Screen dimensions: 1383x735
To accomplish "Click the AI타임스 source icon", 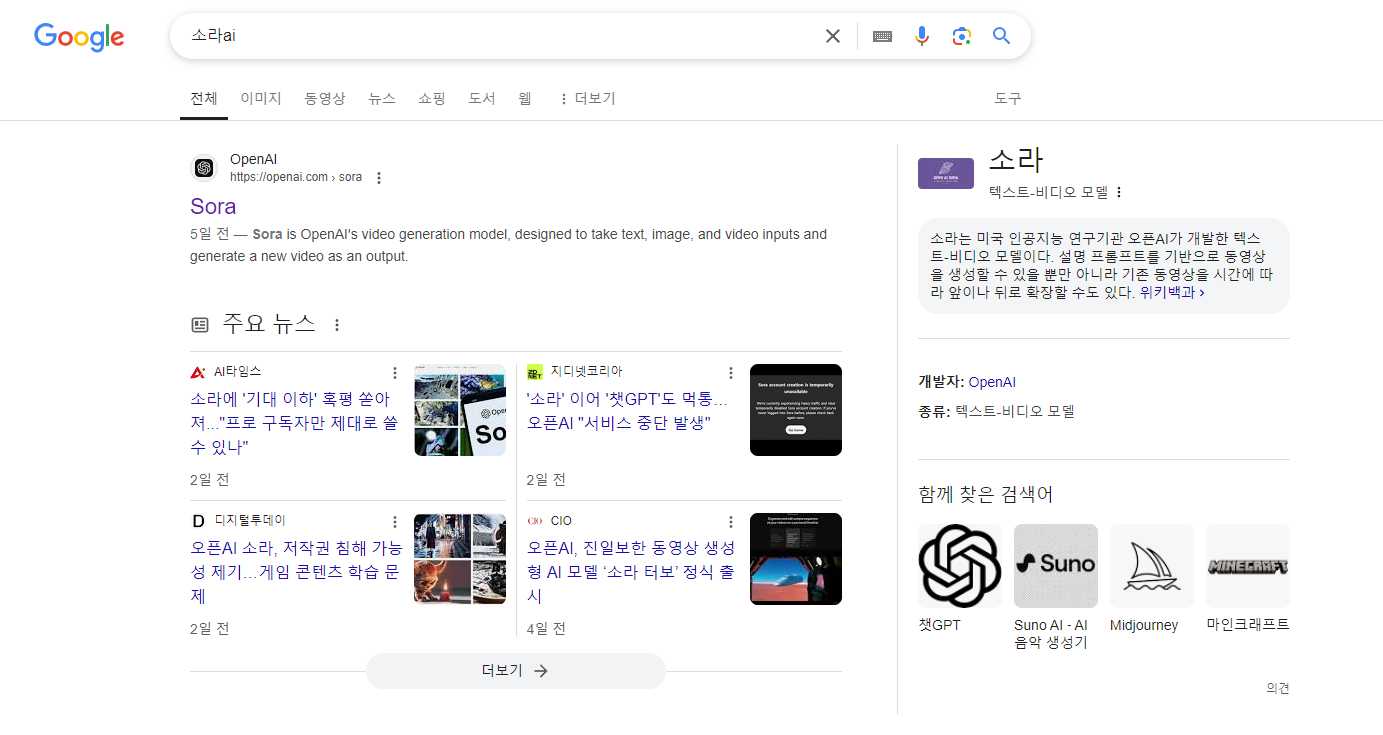I will coord(198,372).
